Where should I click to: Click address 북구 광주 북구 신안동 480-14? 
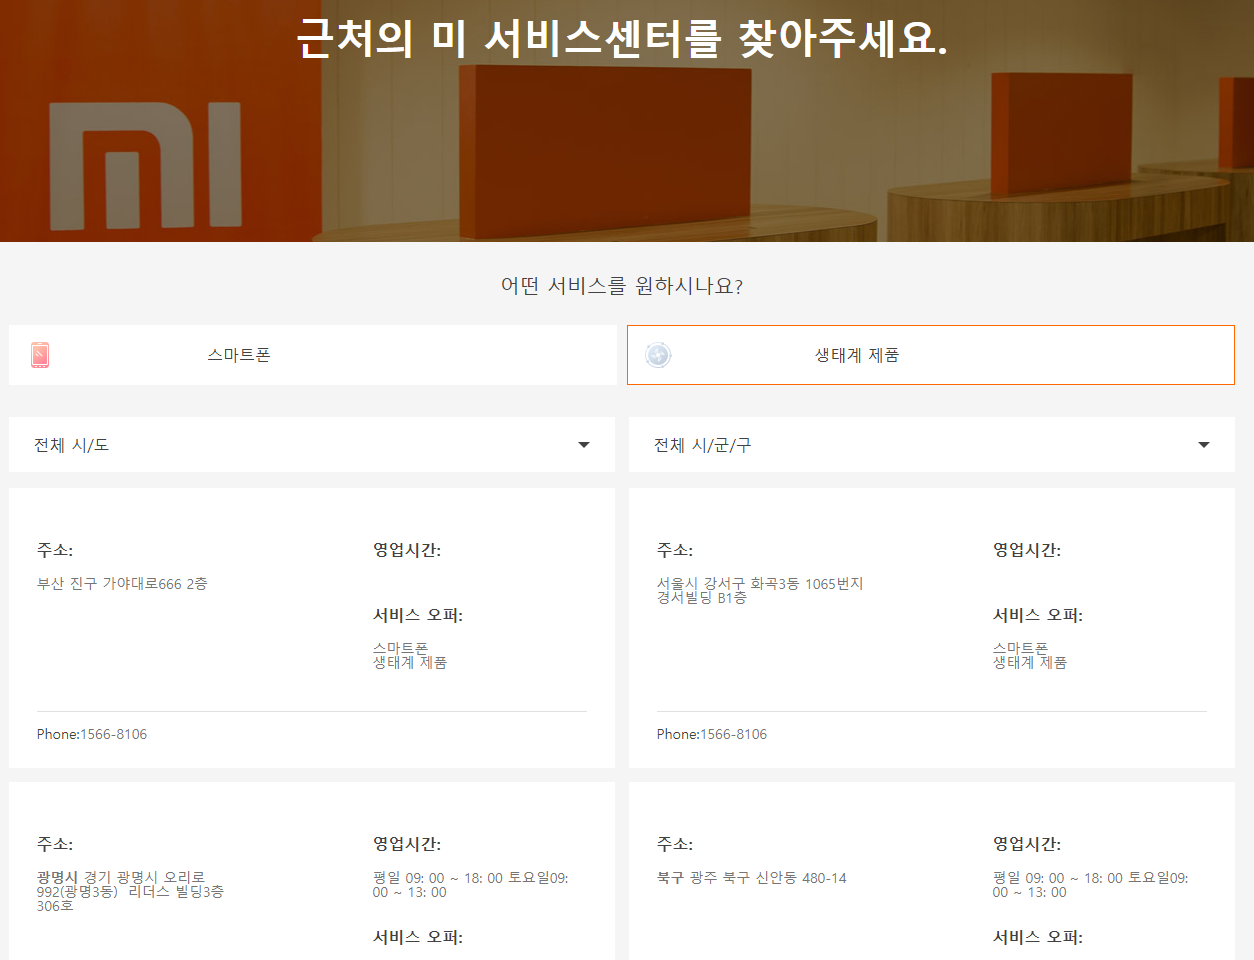click(x=752, y=878)
